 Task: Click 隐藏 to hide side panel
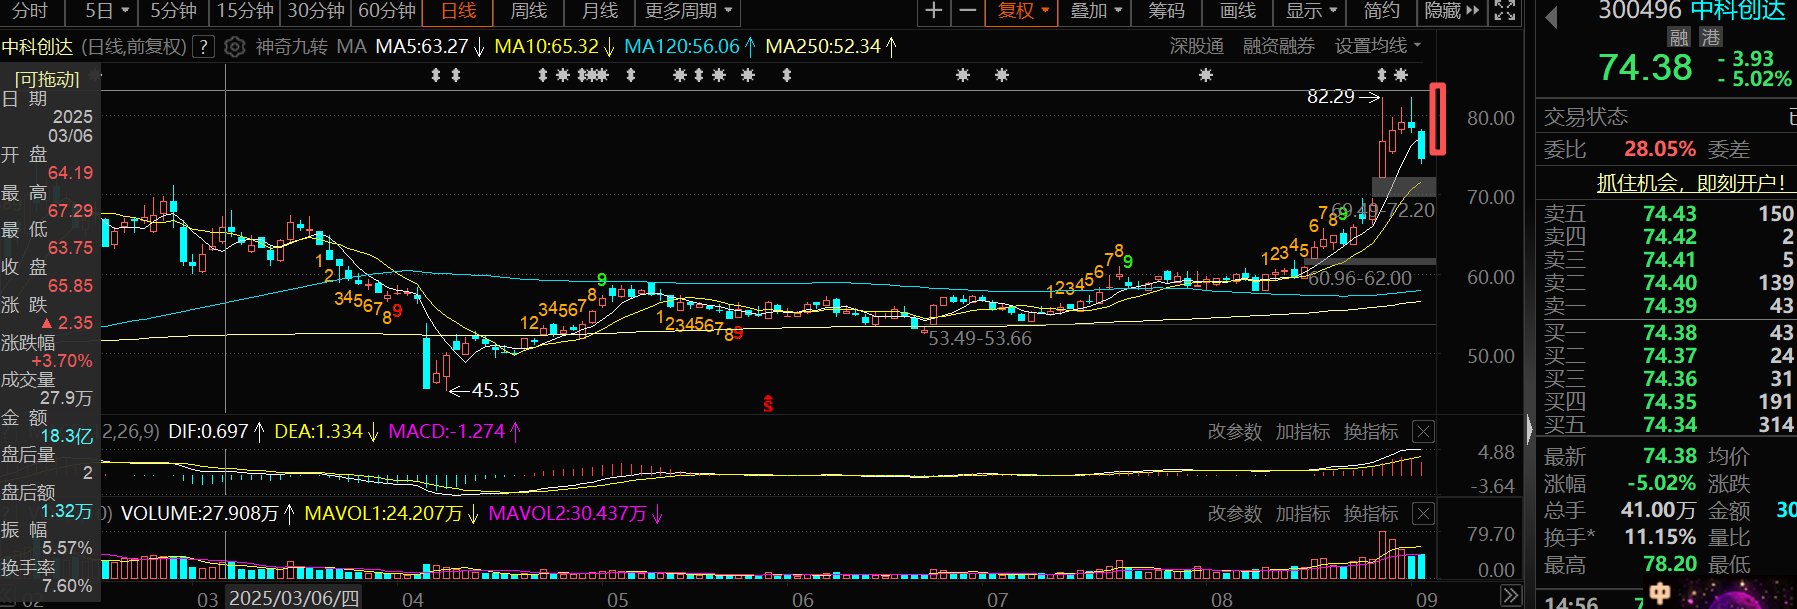click(x=1451, y=11)
